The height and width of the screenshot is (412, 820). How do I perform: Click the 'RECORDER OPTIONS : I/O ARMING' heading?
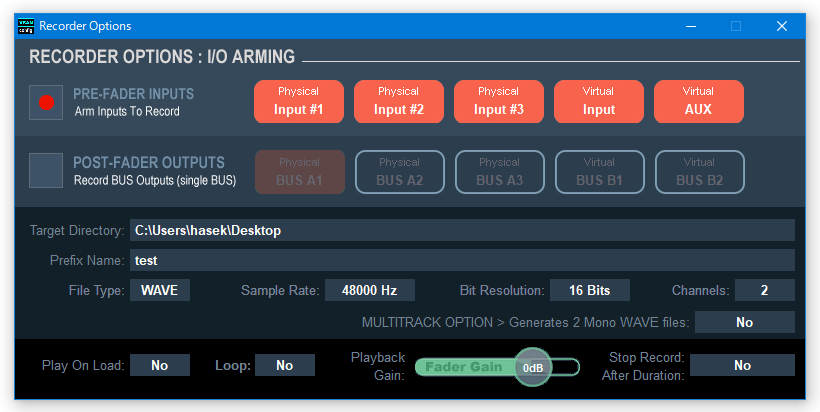coord(162,56)
